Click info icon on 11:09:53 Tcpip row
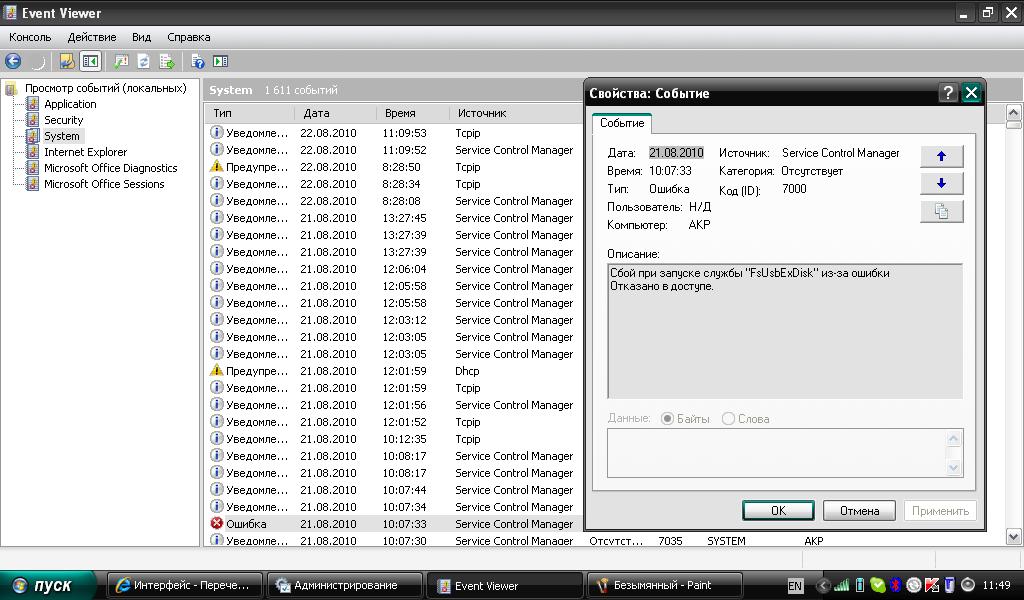This screenshot has width=1024, height=600. tap(217, 133)
